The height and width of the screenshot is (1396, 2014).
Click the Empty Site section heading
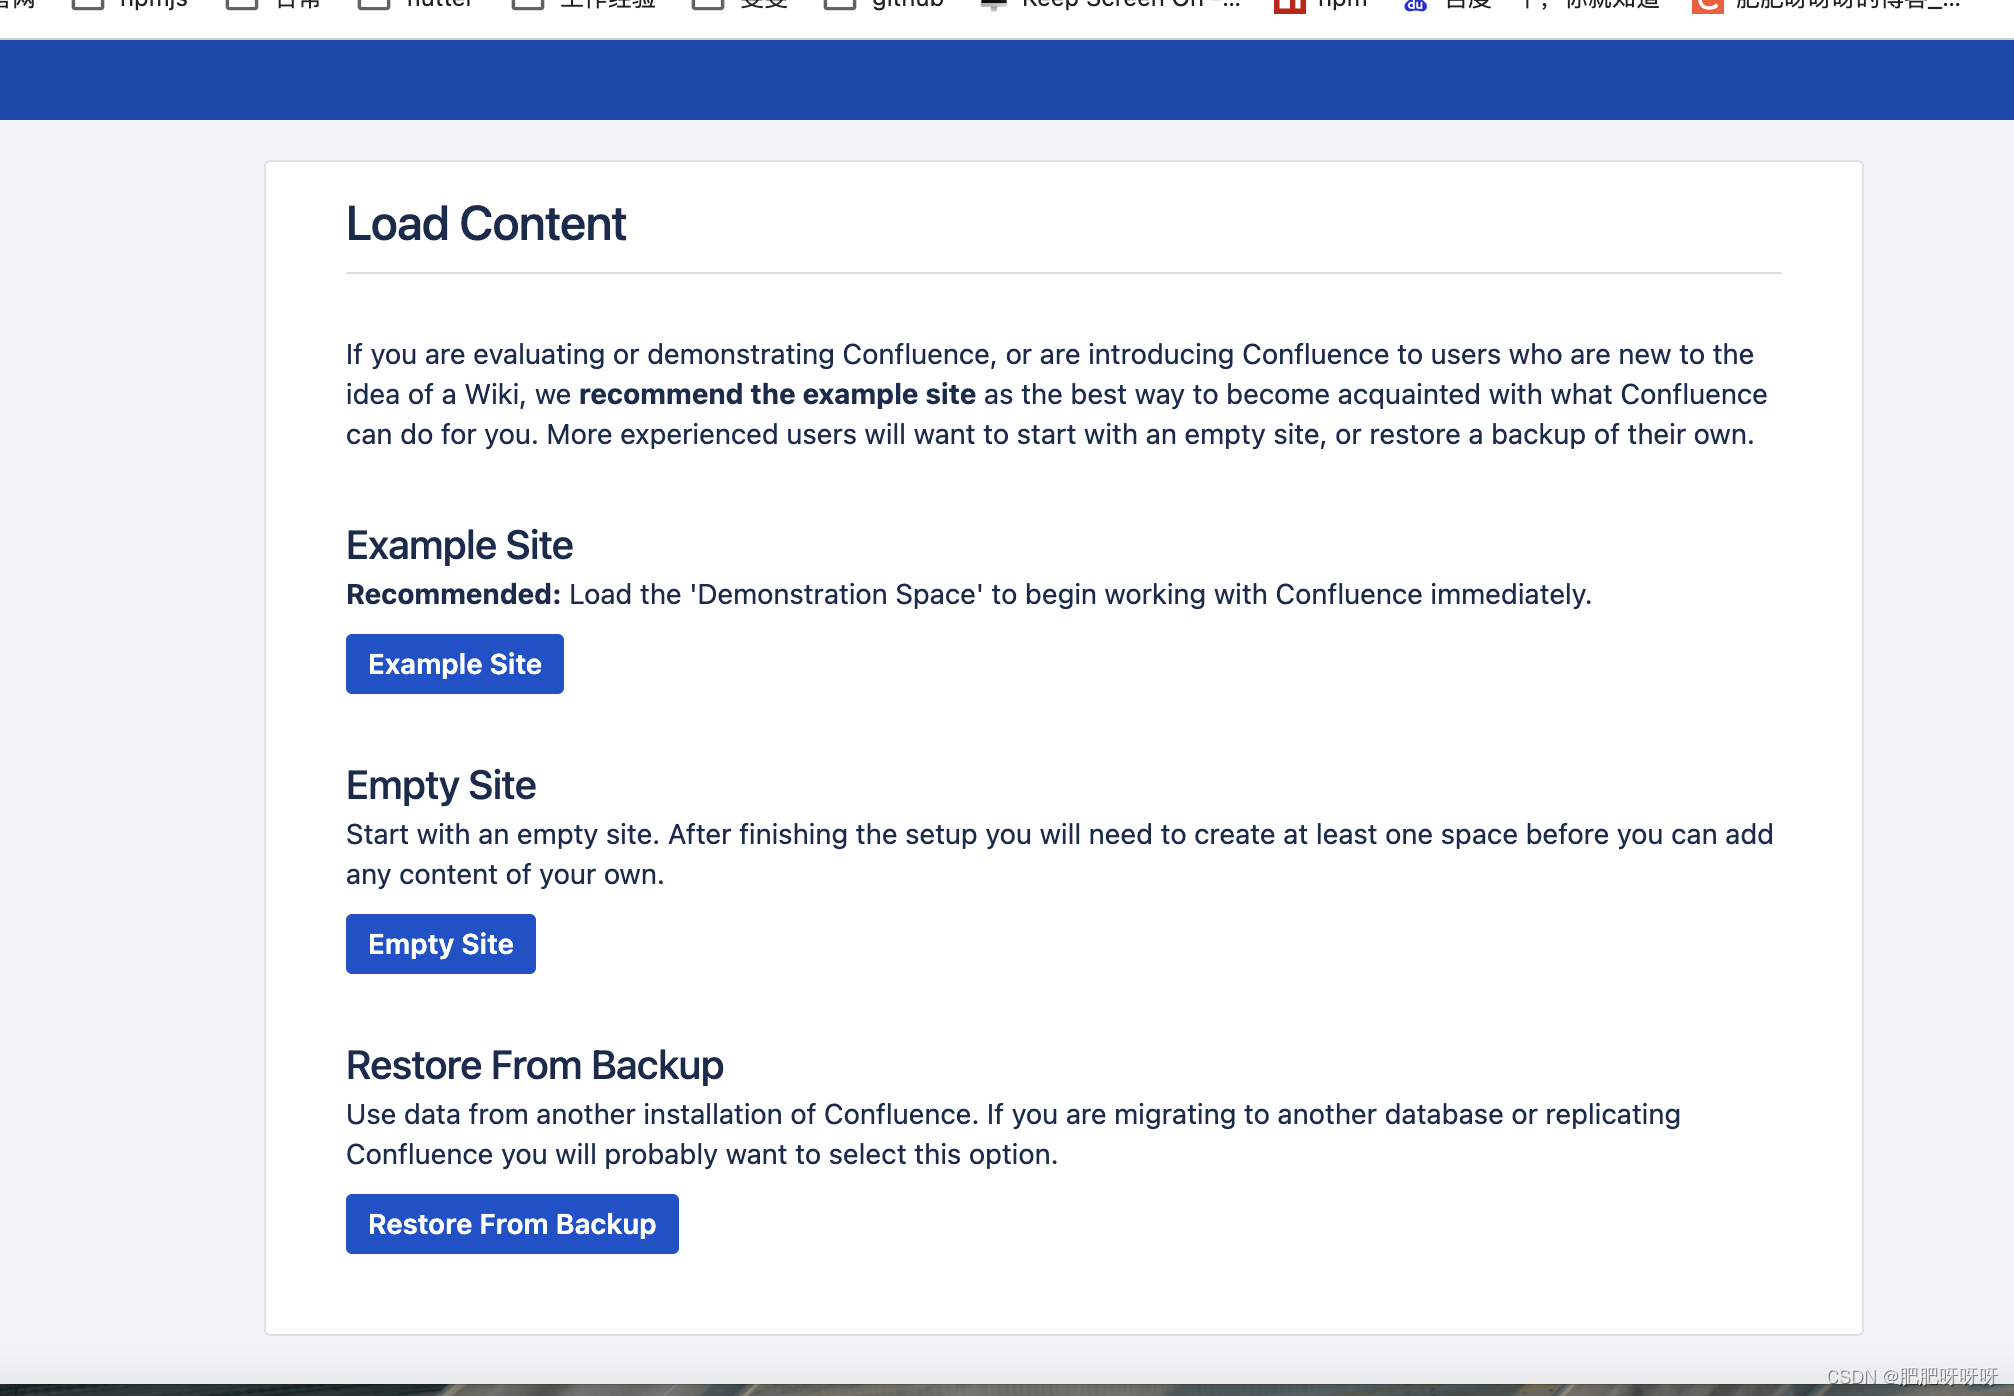coord(441,786)
